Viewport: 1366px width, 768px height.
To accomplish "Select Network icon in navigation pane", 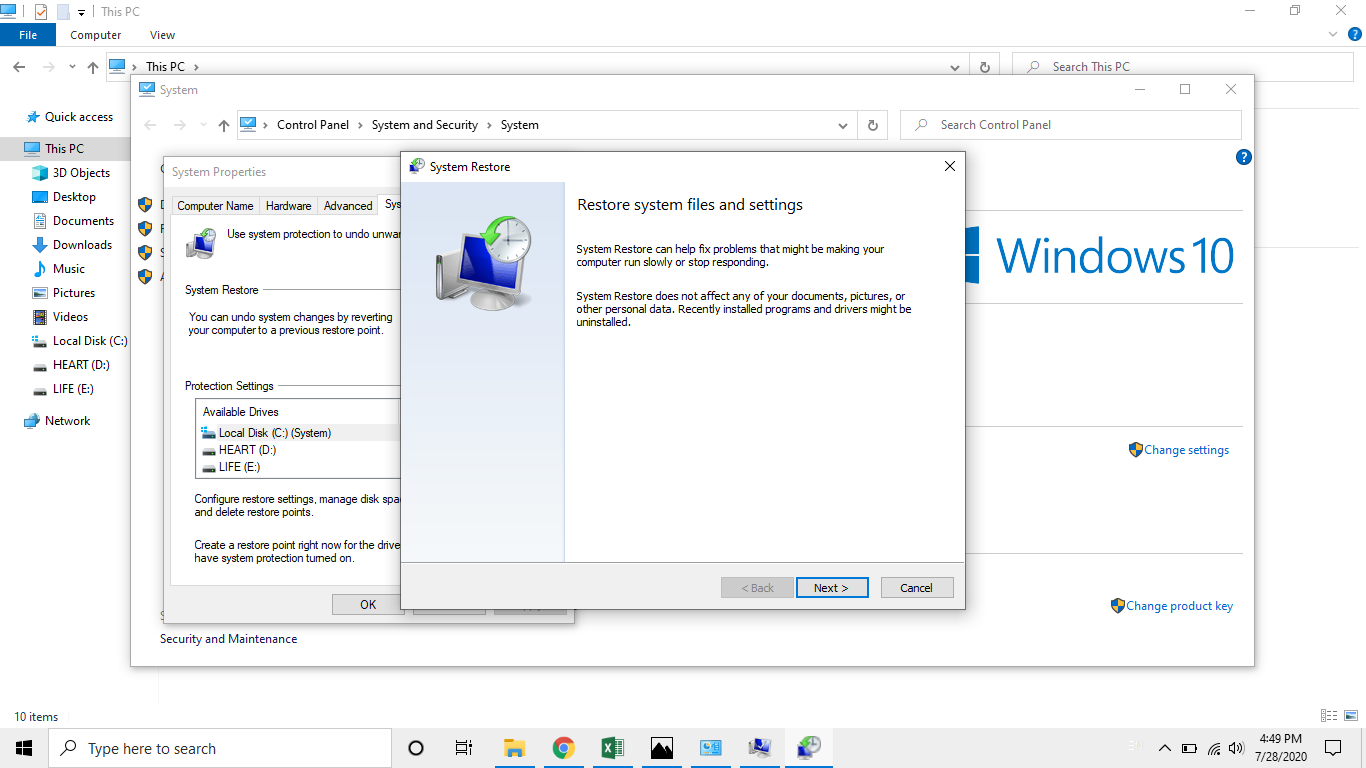I will [32, 421].
